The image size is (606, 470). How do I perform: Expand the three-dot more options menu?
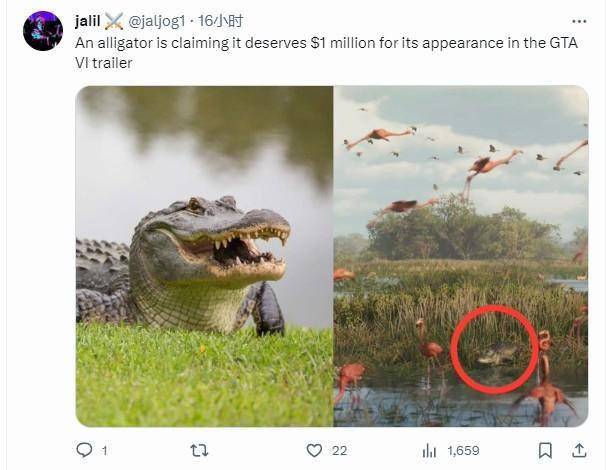tap(579, 21)
